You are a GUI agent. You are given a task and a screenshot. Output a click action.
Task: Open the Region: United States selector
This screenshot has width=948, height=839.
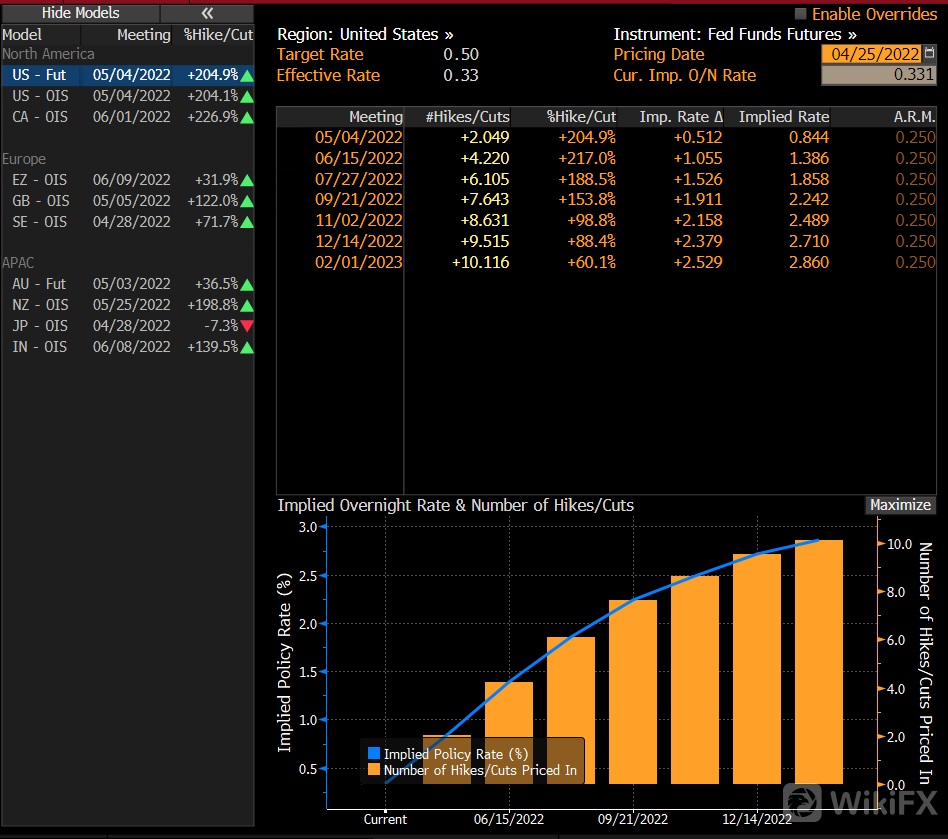pos(365,34)
